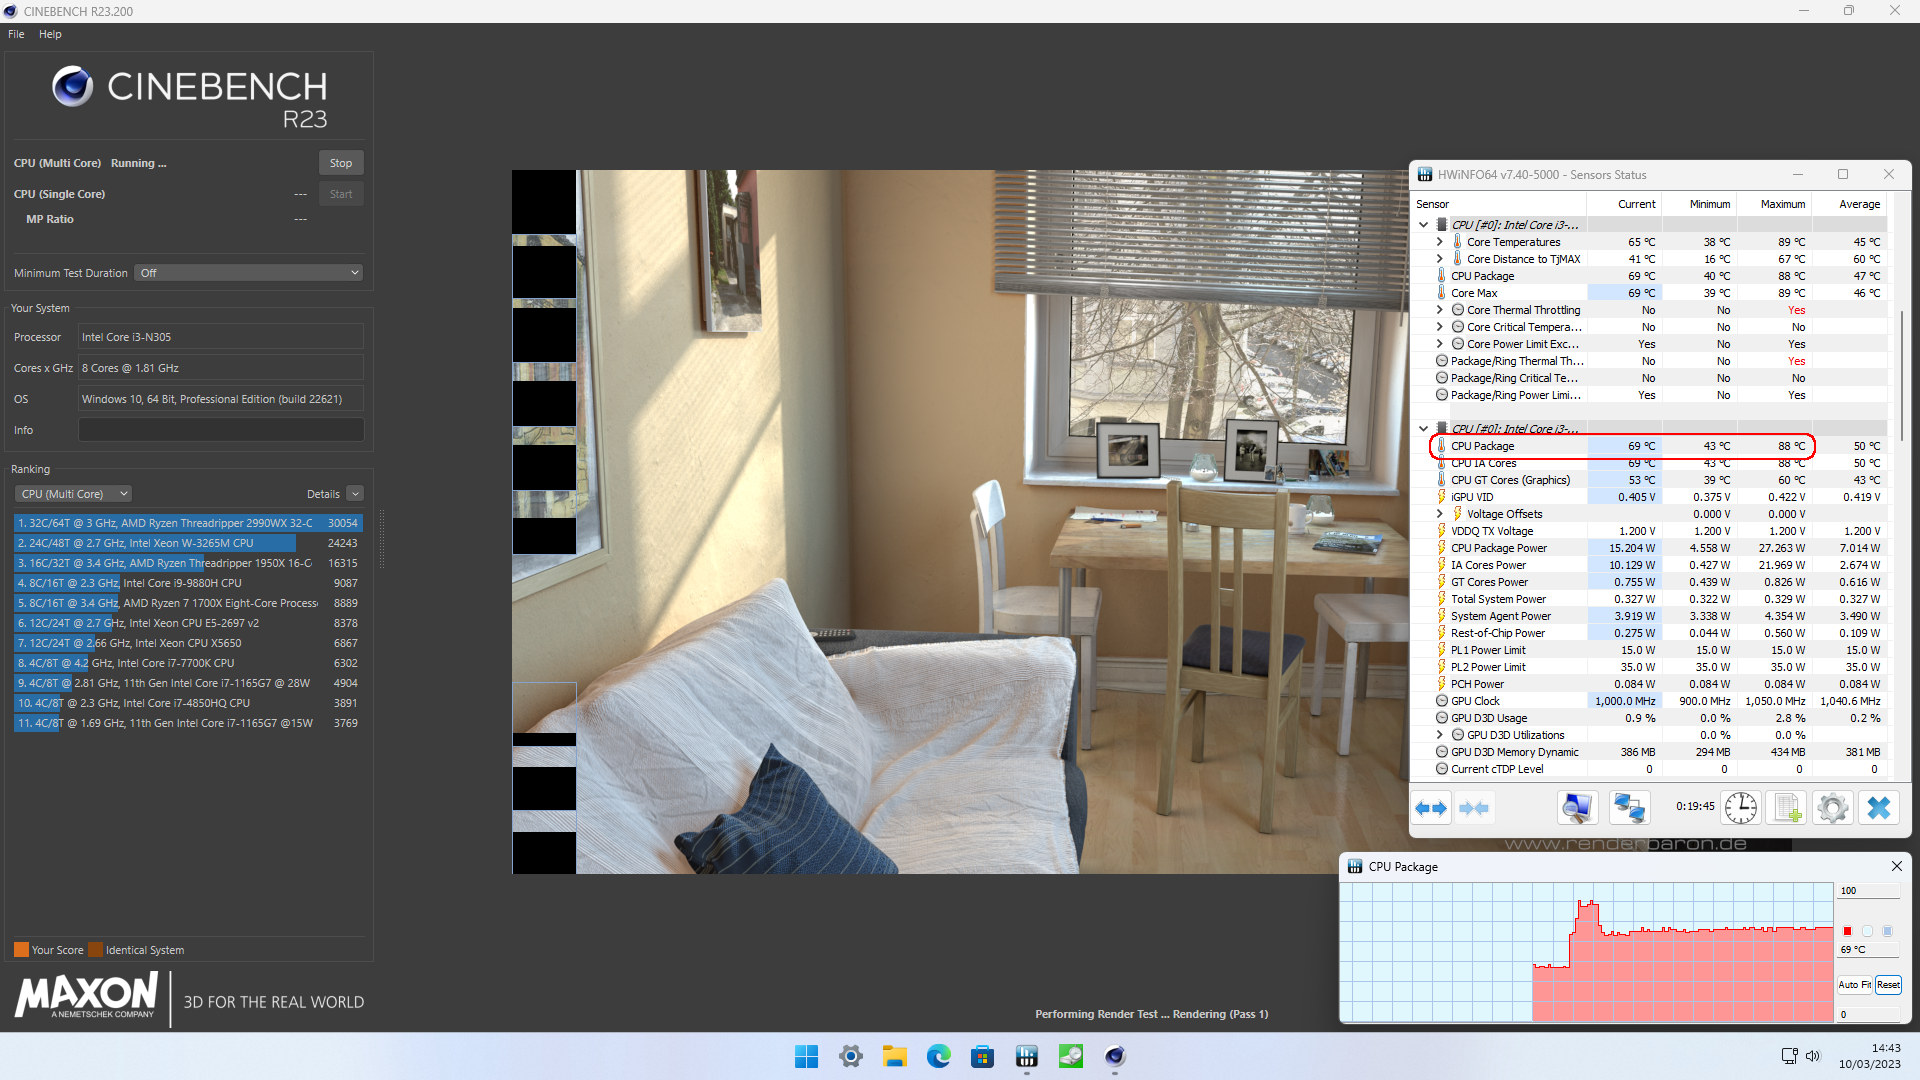Launch Microsoft Edge from the taskbar
This screenshot has width=1920, height=1080.
(x=939, y=1056)
